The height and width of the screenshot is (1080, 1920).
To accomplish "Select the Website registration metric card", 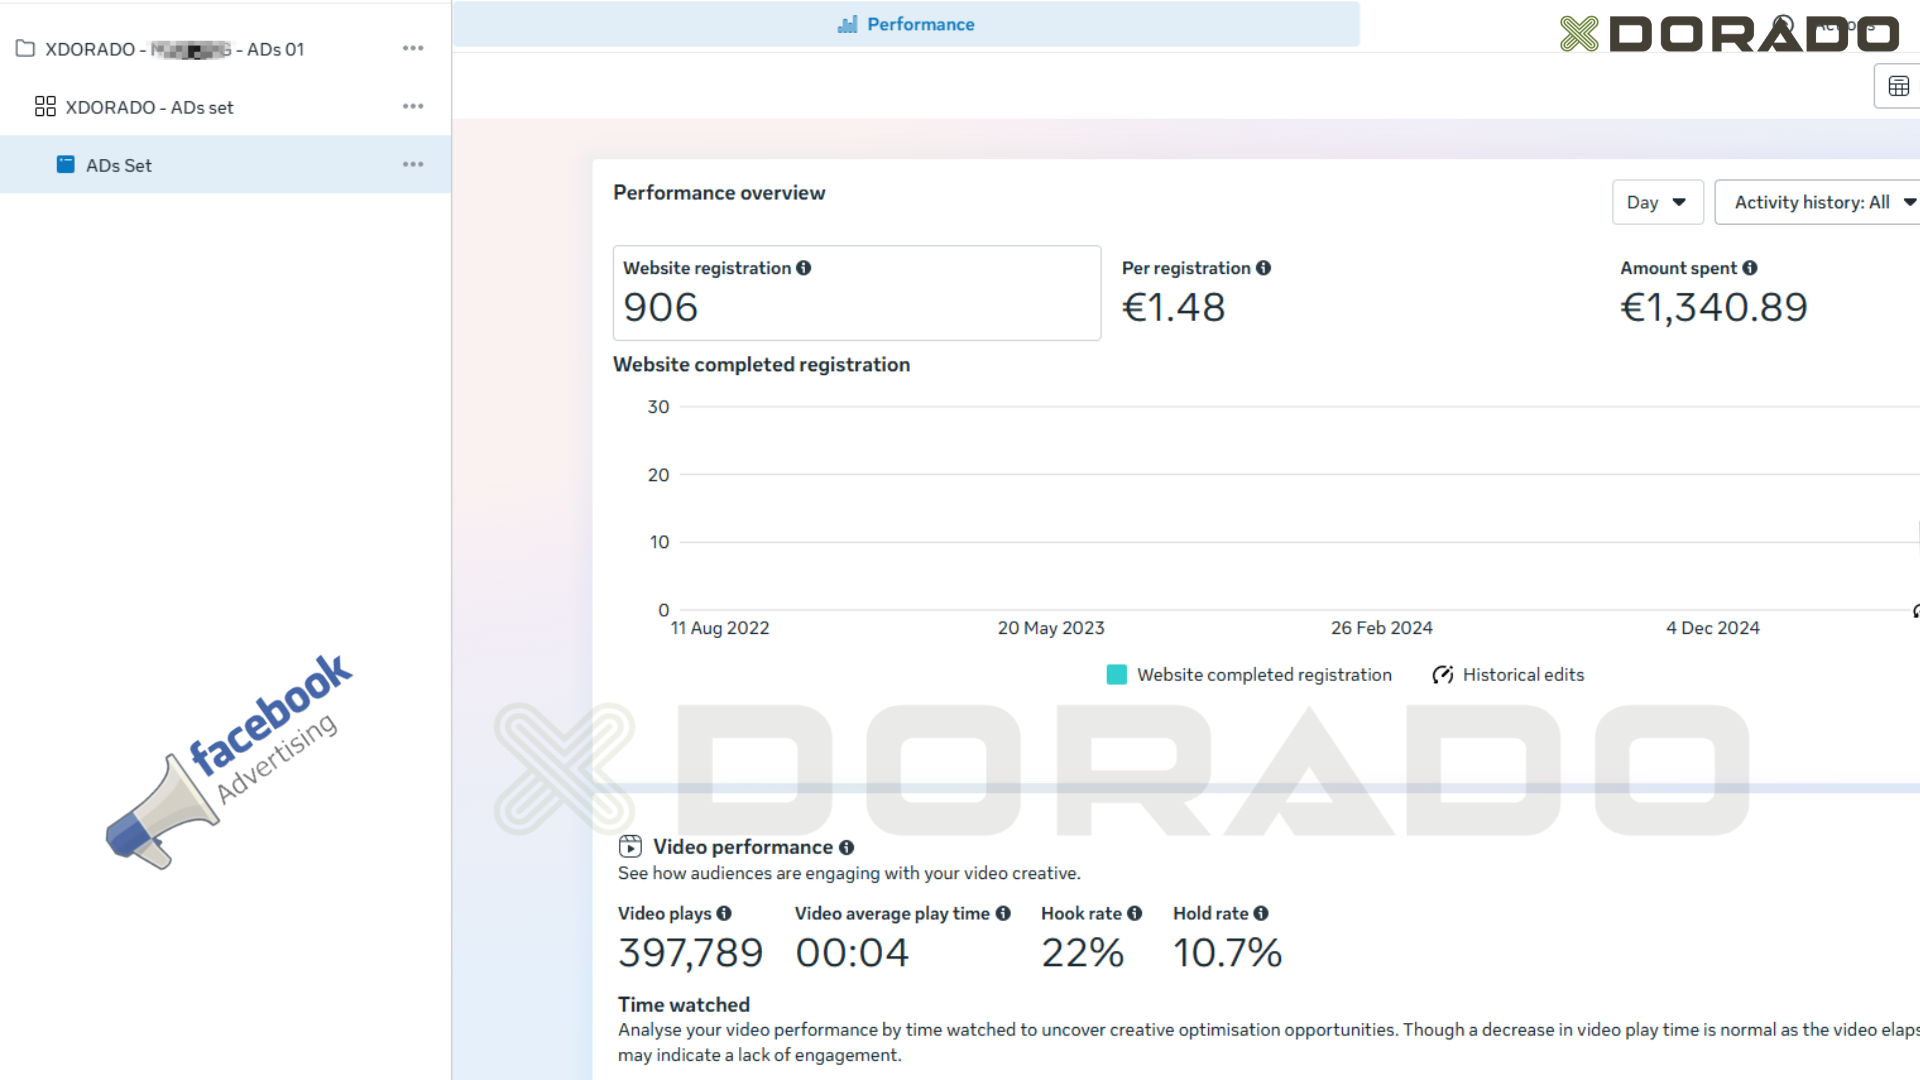I will 857,293.
